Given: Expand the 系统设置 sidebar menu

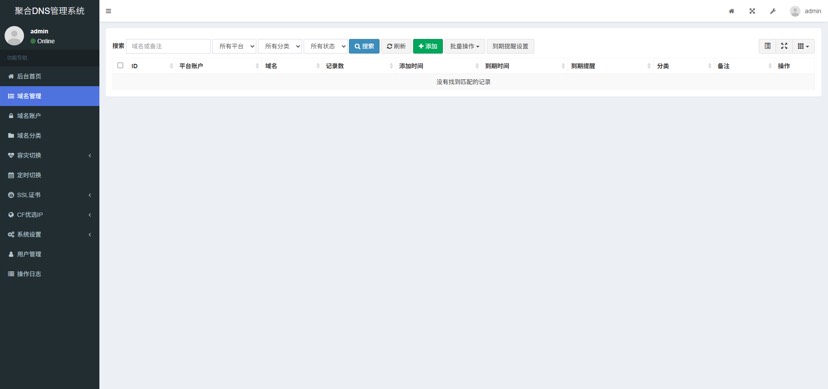Looking at the screenshot, I should click(x=50, y=234).
